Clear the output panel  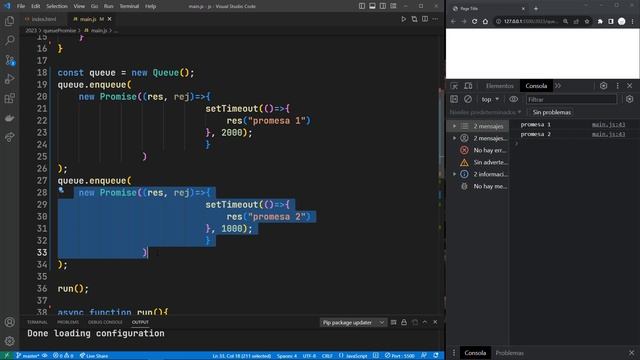coord(393,322)
